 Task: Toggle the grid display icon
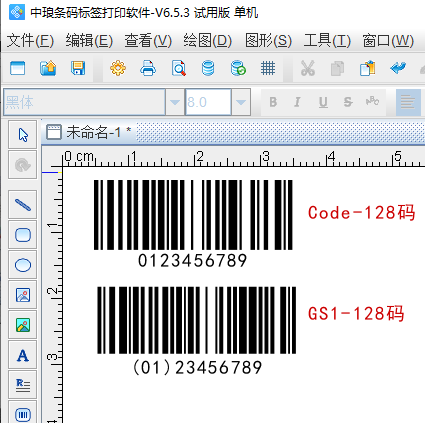pyautogui.click(x=268, y=68)
